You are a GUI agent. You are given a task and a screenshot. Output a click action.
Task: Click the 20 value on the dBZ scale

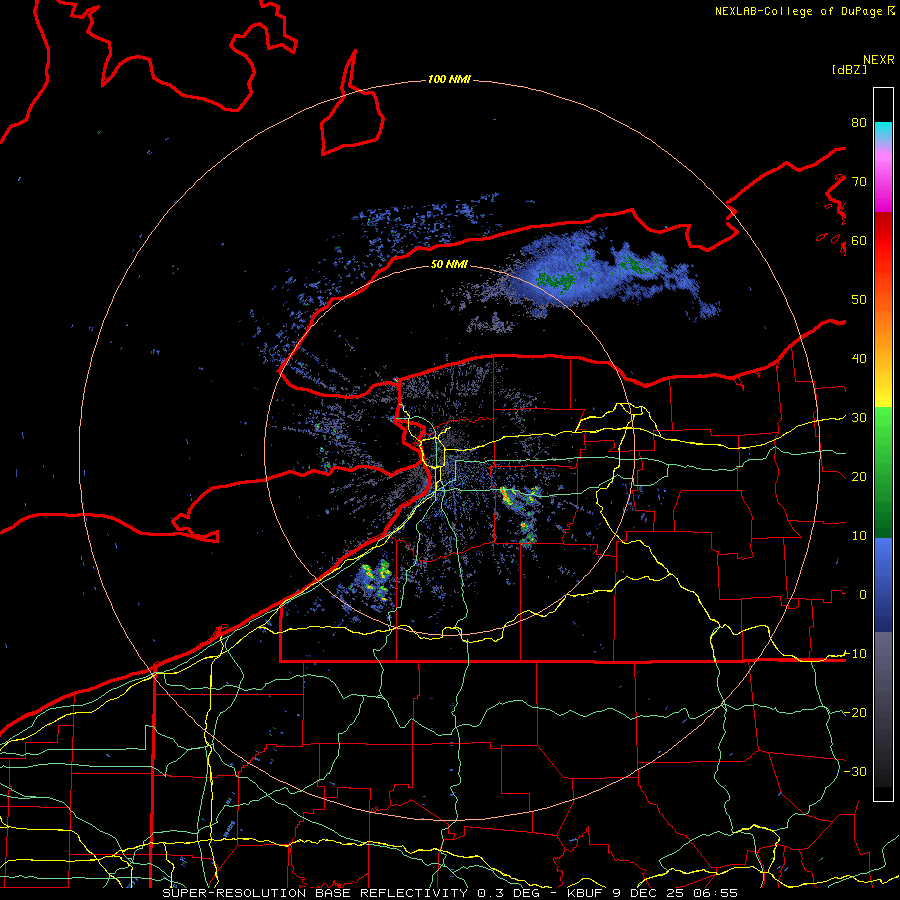point(859,476)
